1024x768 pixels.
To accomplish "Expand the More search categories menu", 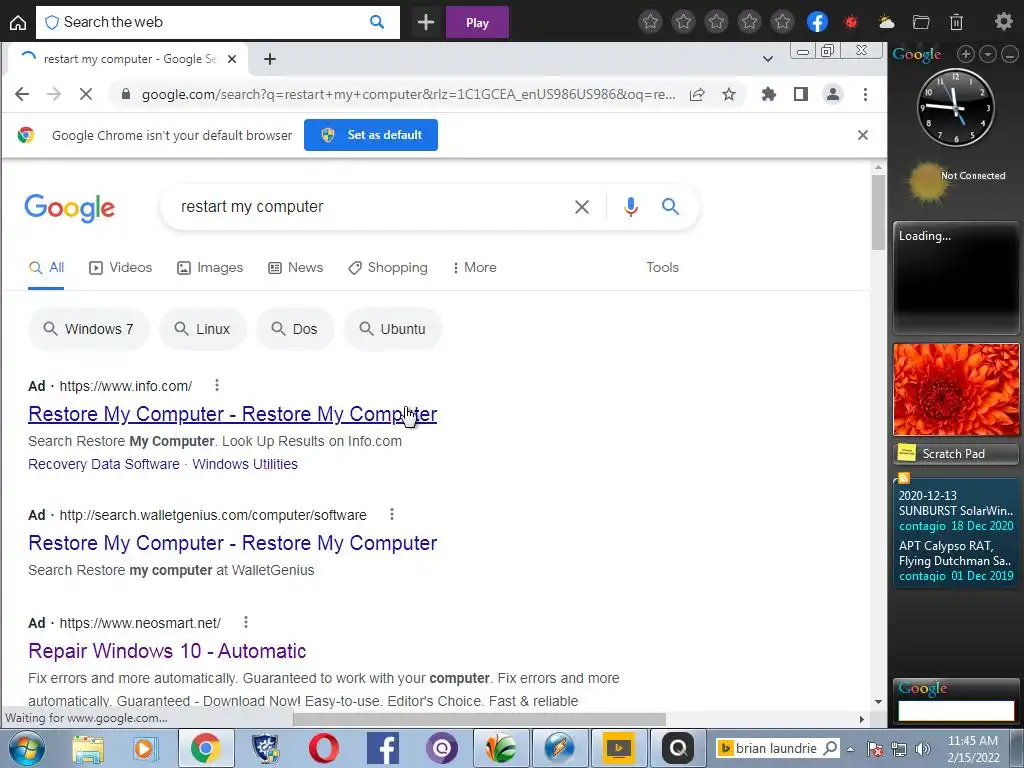I will (475, 267).
